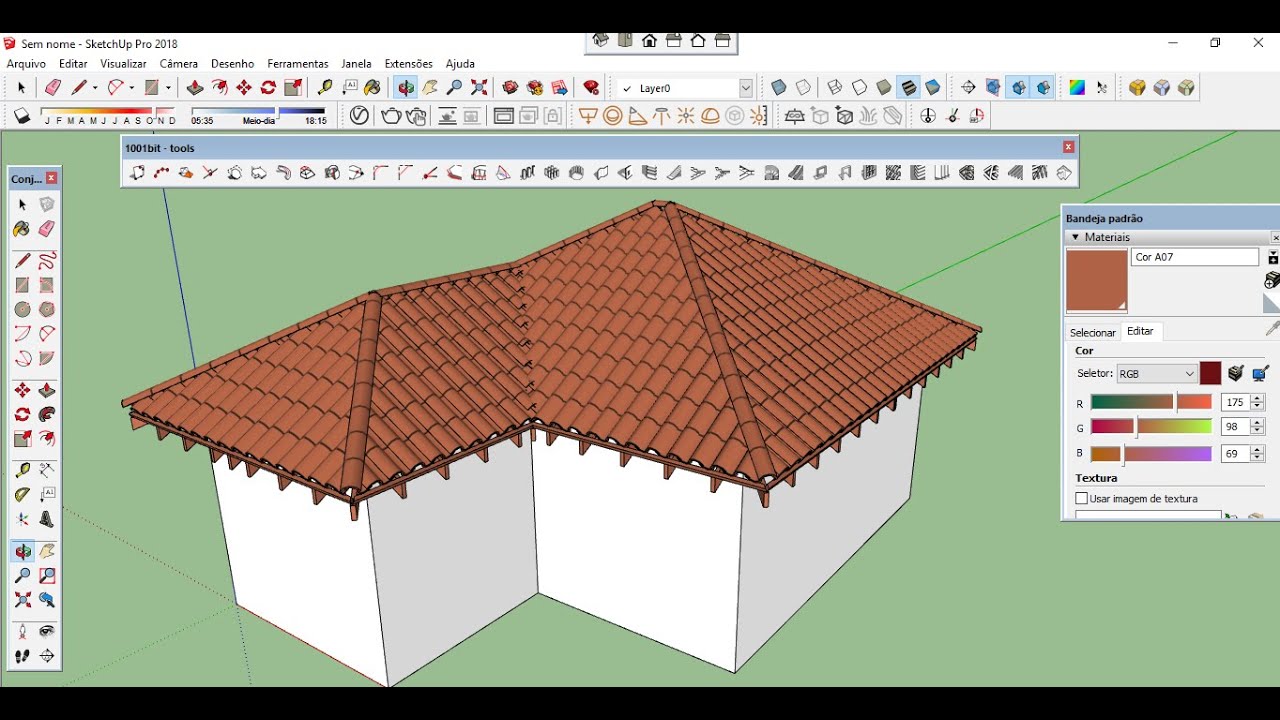Image resolution: width=1280 pixels, height=720 pixels.
Task: Open the Seletor RGB combo box
Action: click(1156, 374)
